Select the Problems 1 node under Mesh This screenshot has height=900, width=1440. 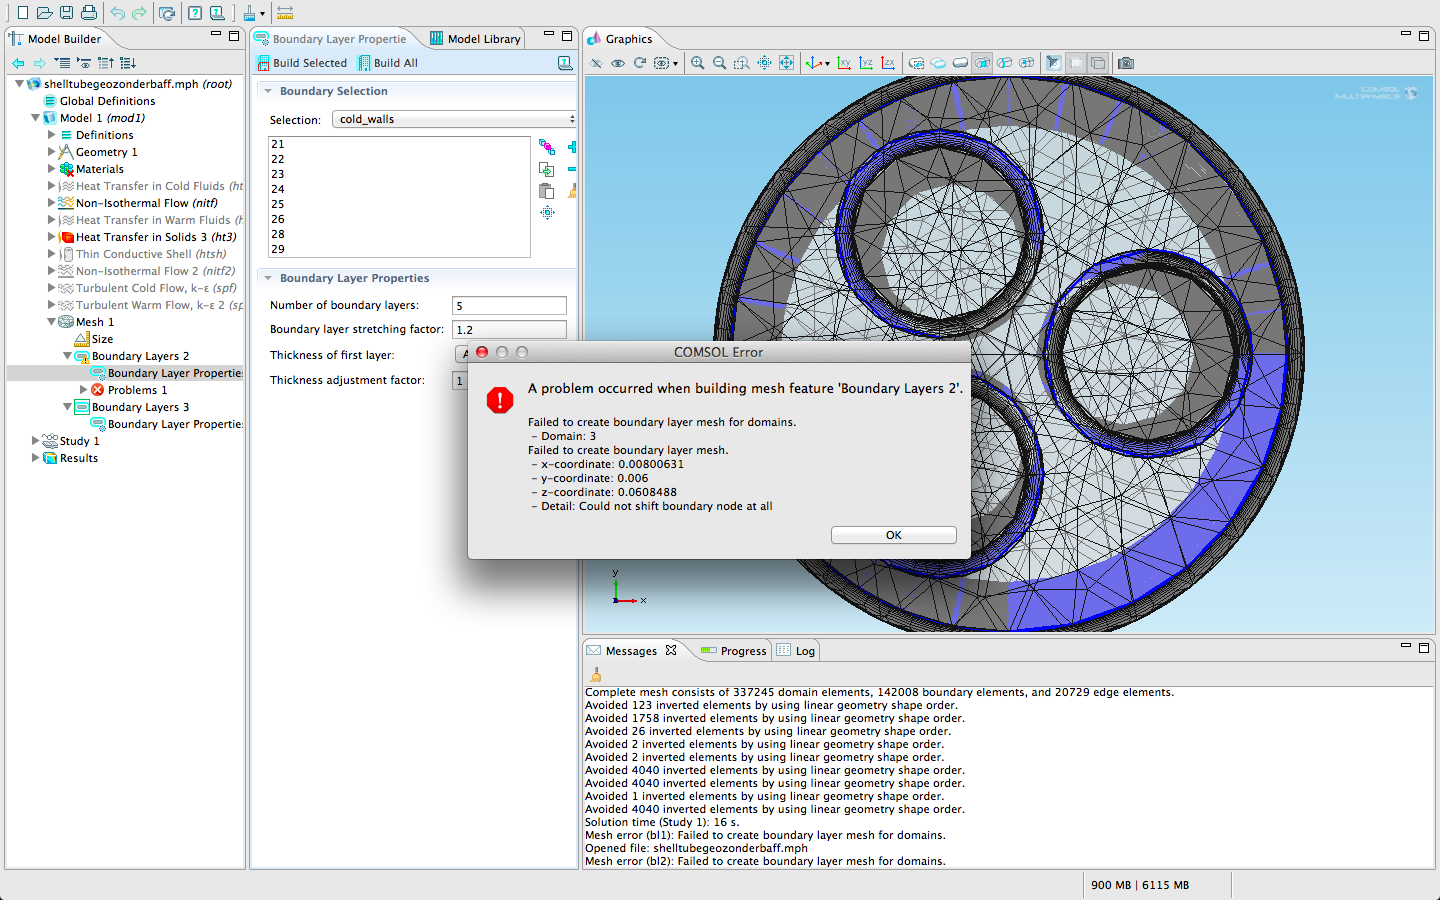click(x=136, y=390)
